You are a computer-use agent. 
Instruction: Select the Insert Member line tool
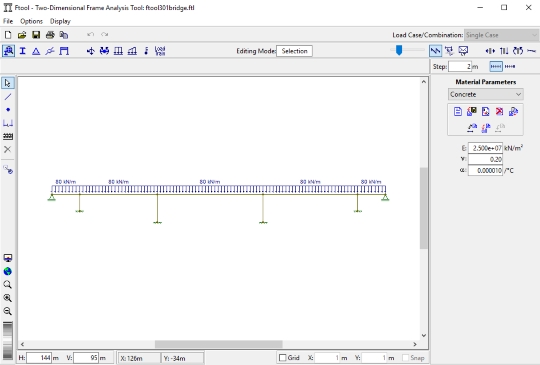(8, 97)
